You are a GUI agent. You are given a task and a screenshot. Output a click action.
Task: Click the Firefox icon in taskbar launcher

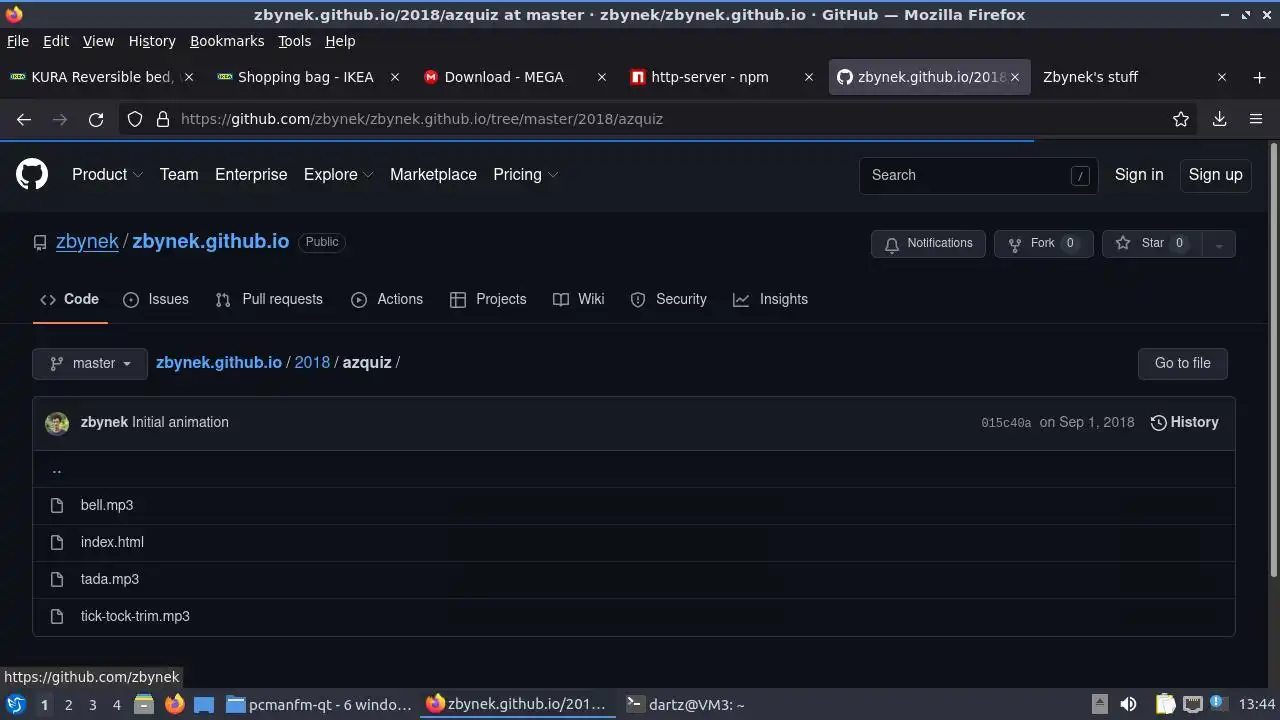174,704
